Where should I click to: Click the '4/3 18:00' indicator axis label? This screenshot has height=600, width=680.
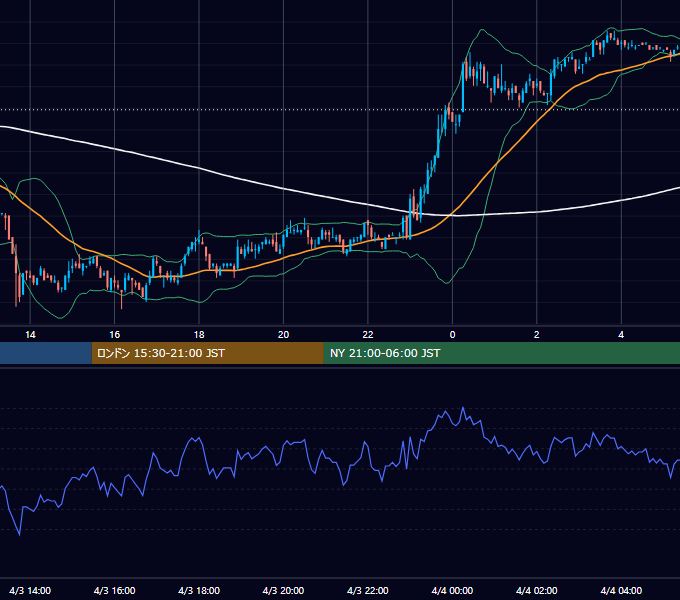click(199, 590)
